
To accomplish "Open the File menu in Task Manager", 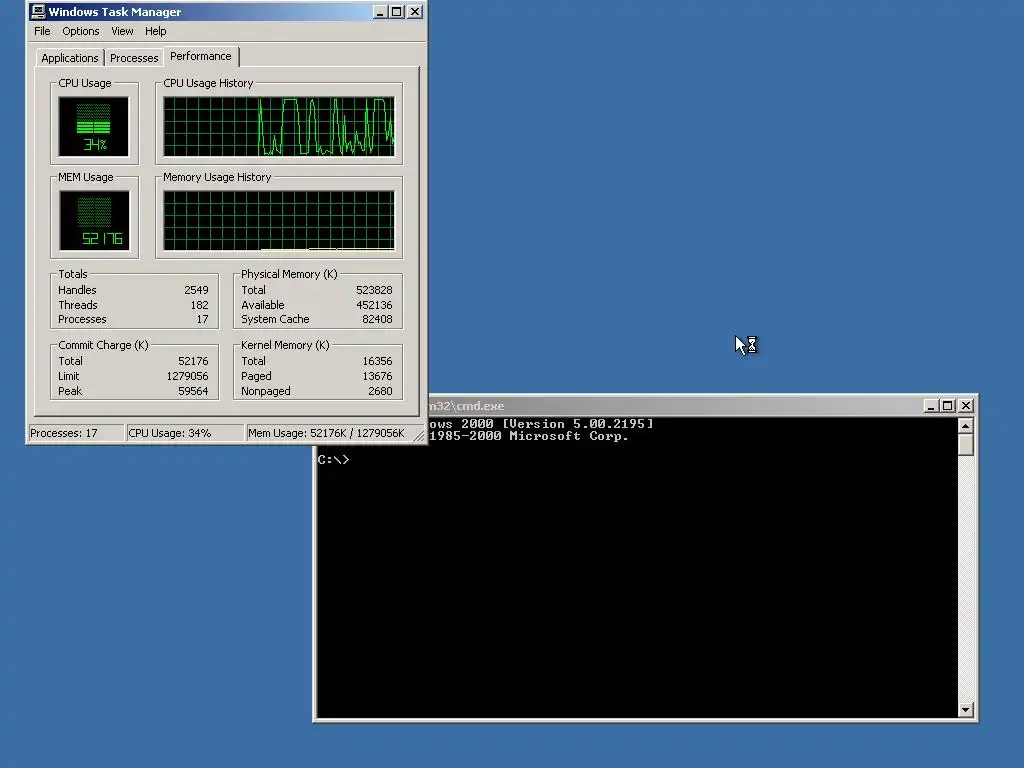I will coord(42,31).
